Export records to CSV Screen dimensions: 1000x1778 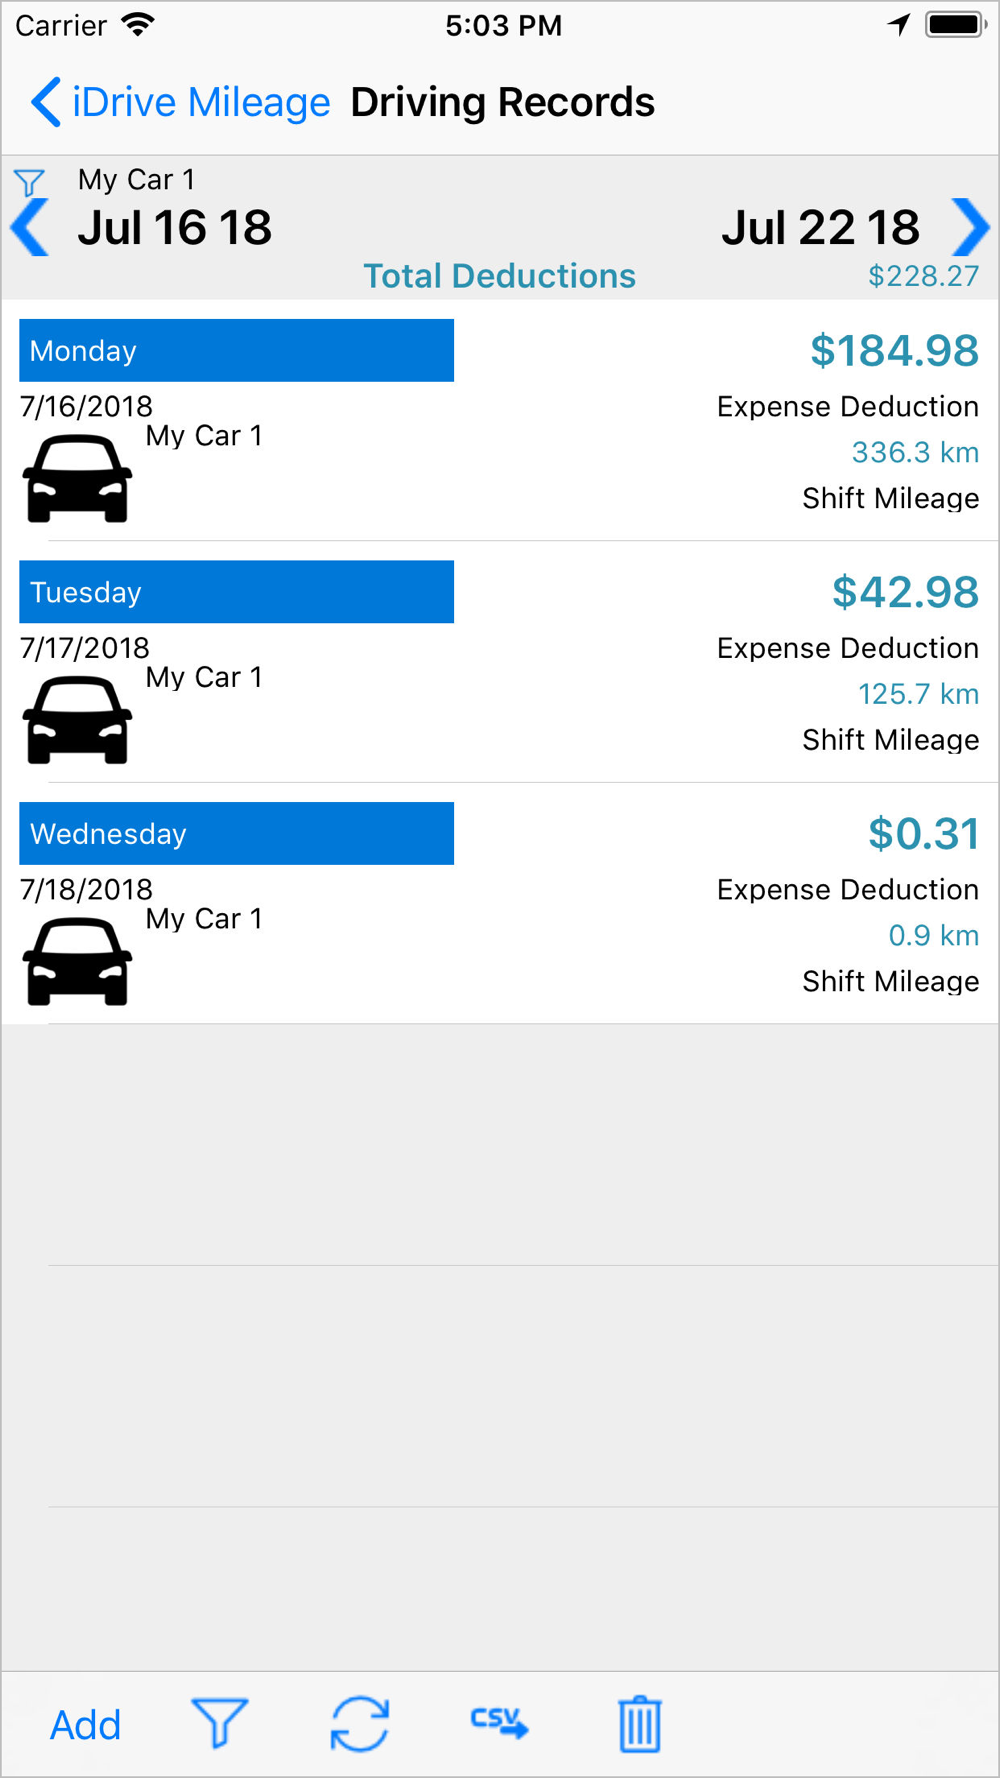pos(499,1722)
